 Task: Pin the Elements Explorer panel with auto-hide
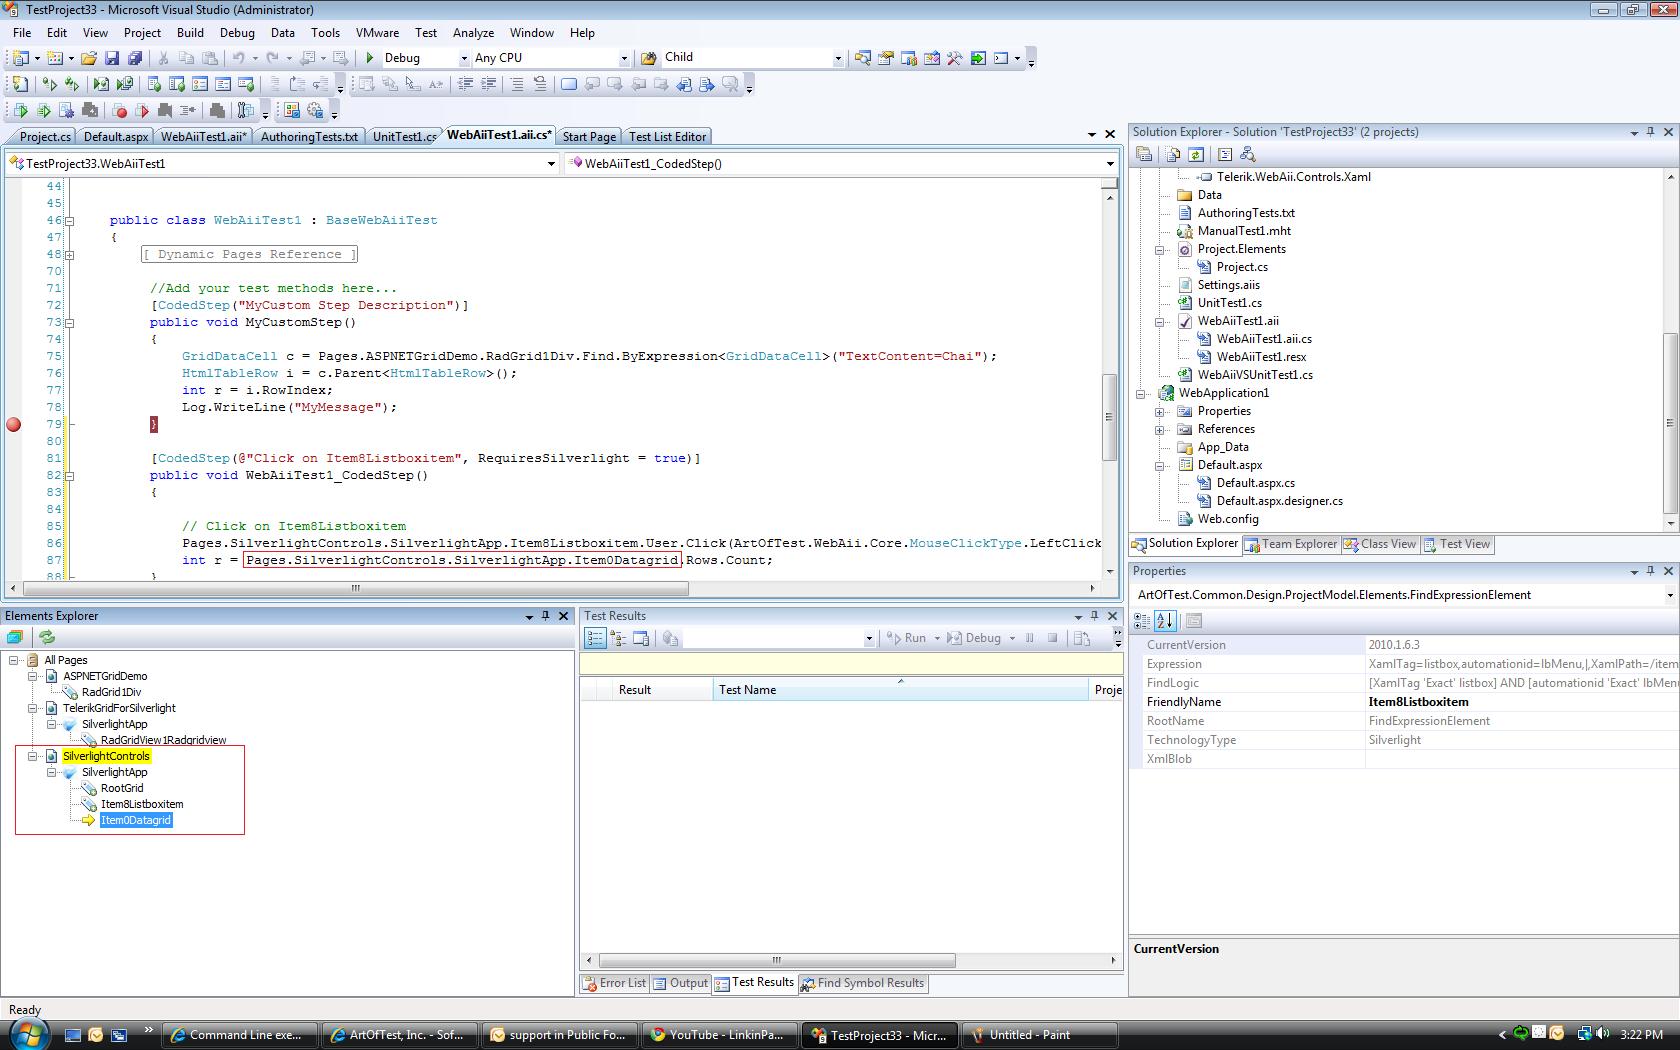coord(545,616)
